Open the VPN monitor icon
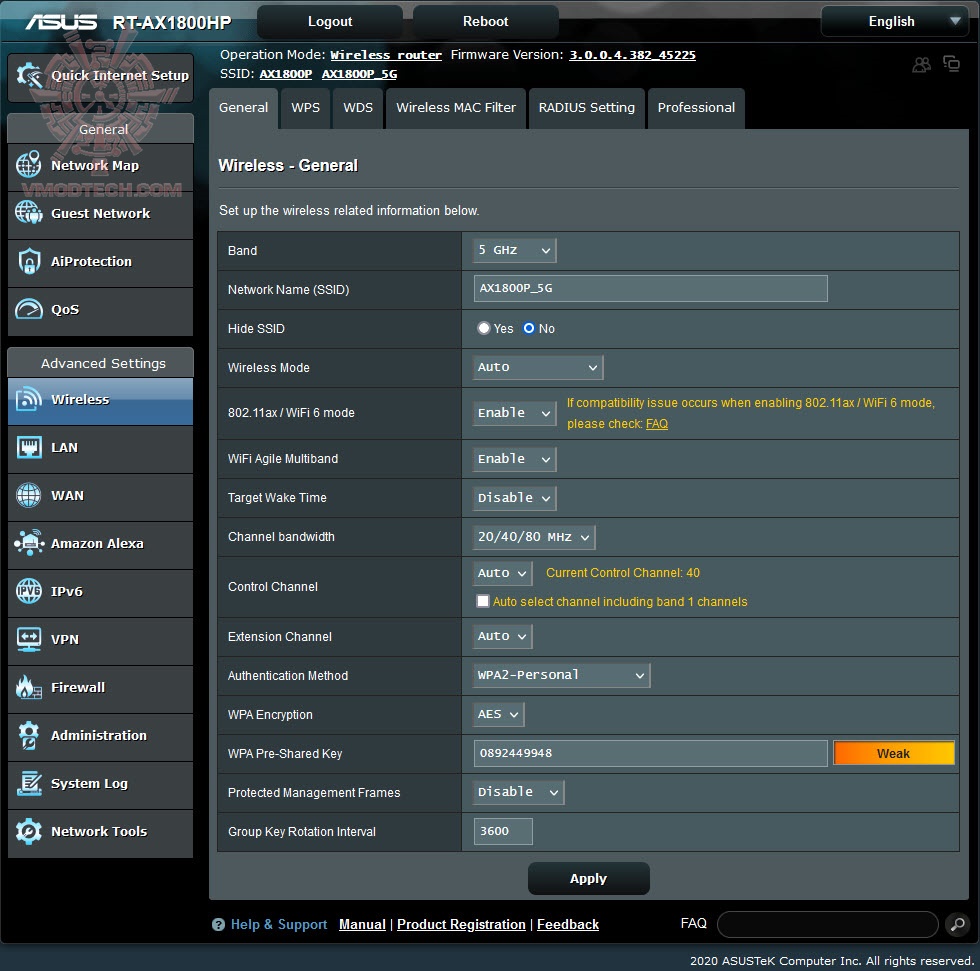 point(29,639)
